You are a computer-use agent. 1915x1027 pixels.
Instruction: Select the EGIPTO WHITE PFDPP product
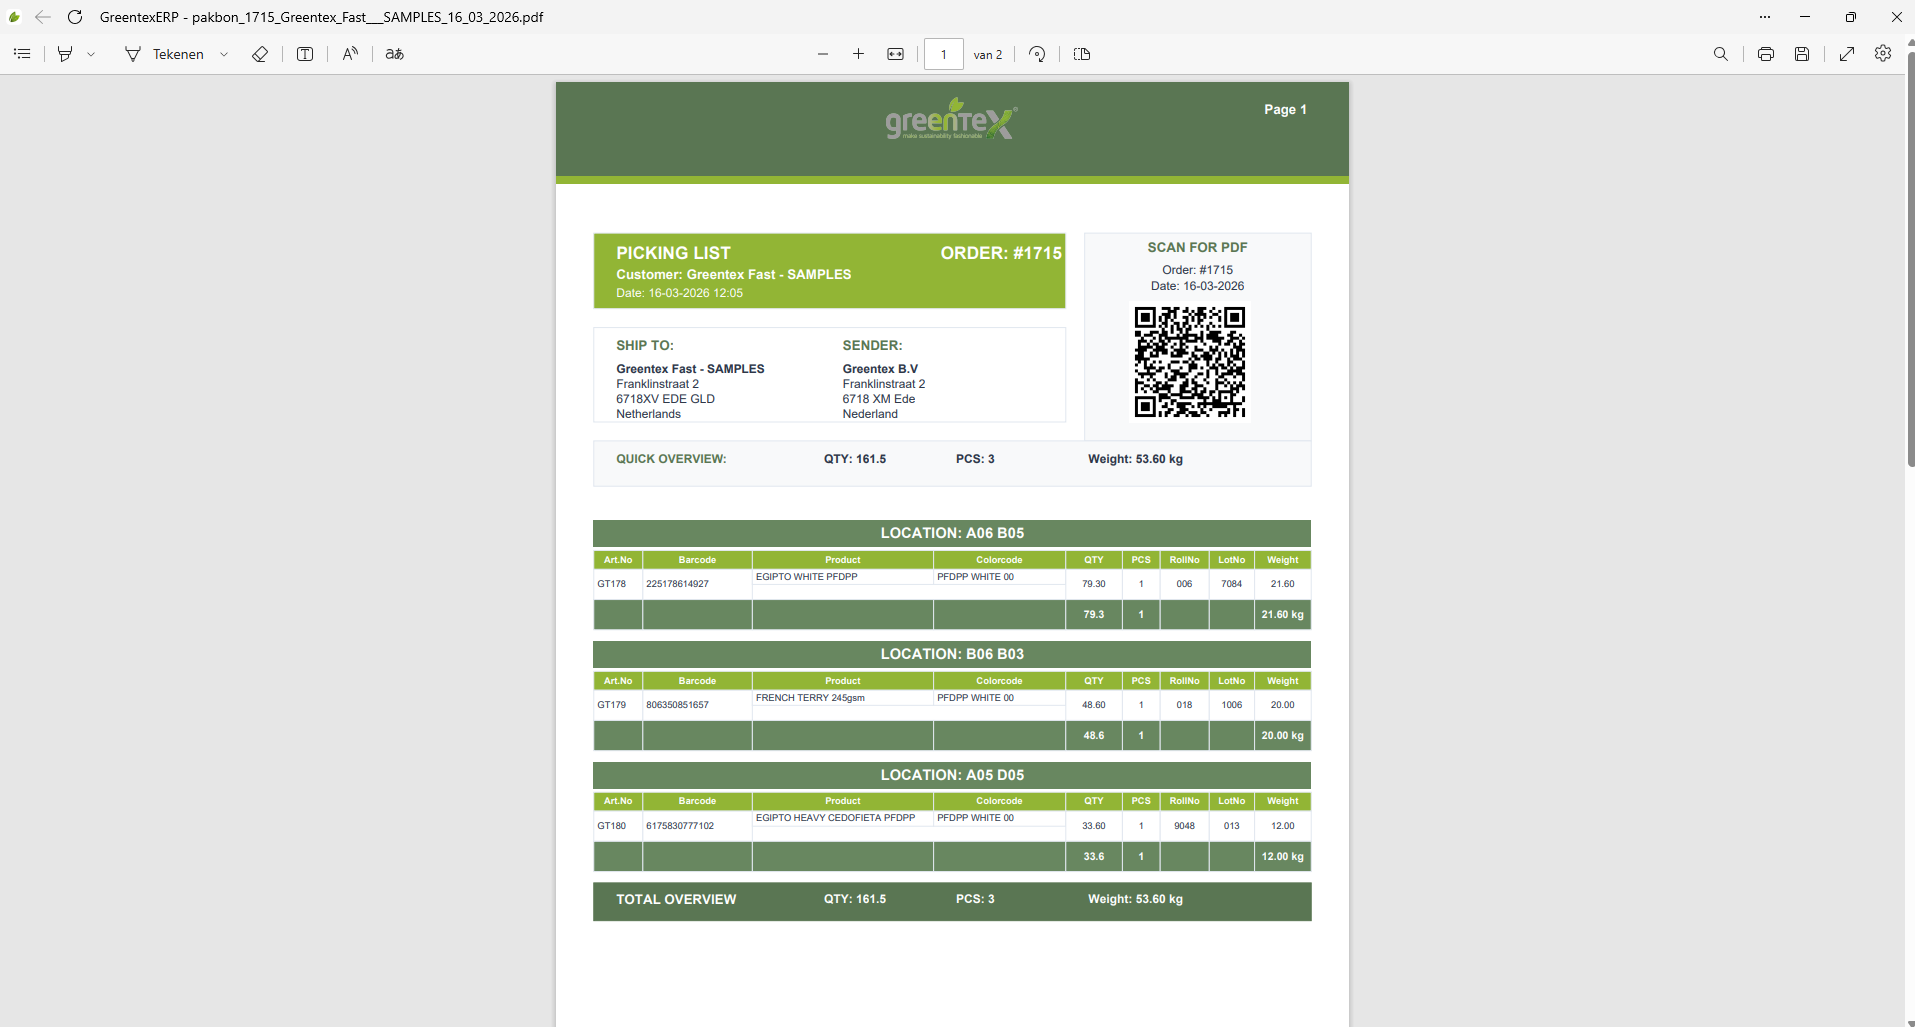pos(806,577)
